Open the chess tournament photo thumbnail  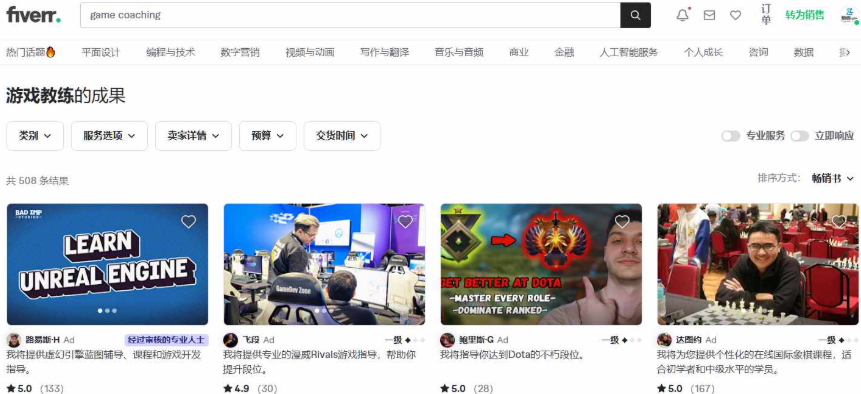[x=758, y=264]
